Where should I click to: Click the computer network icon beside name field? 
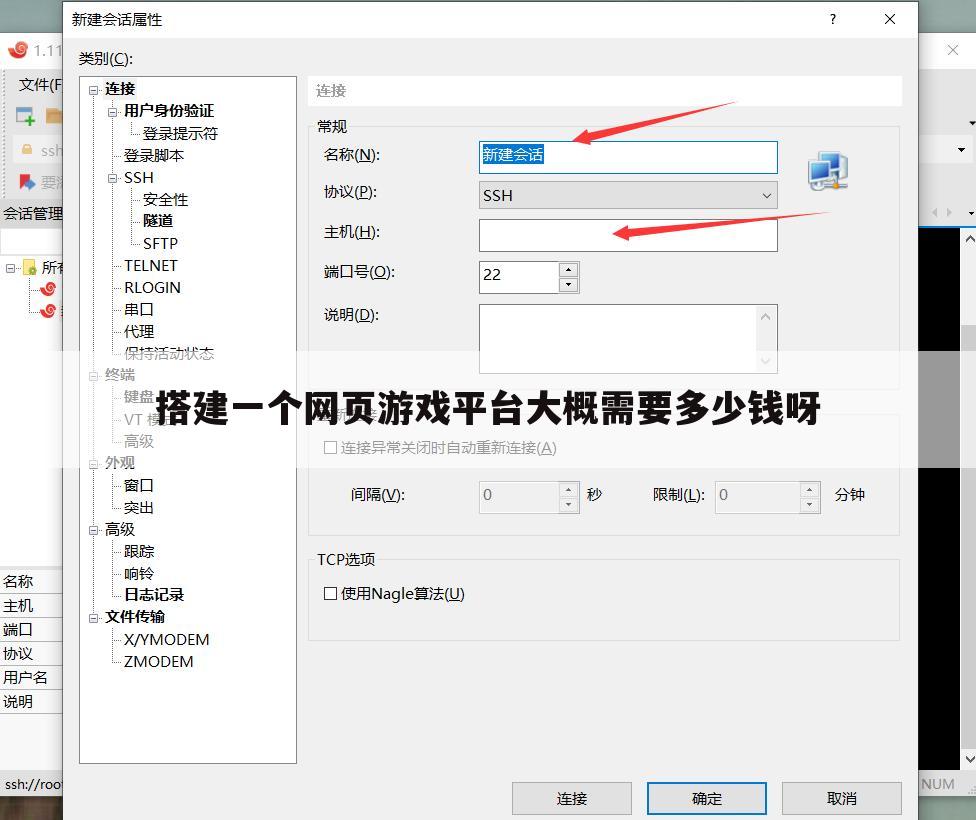(828, 171)
